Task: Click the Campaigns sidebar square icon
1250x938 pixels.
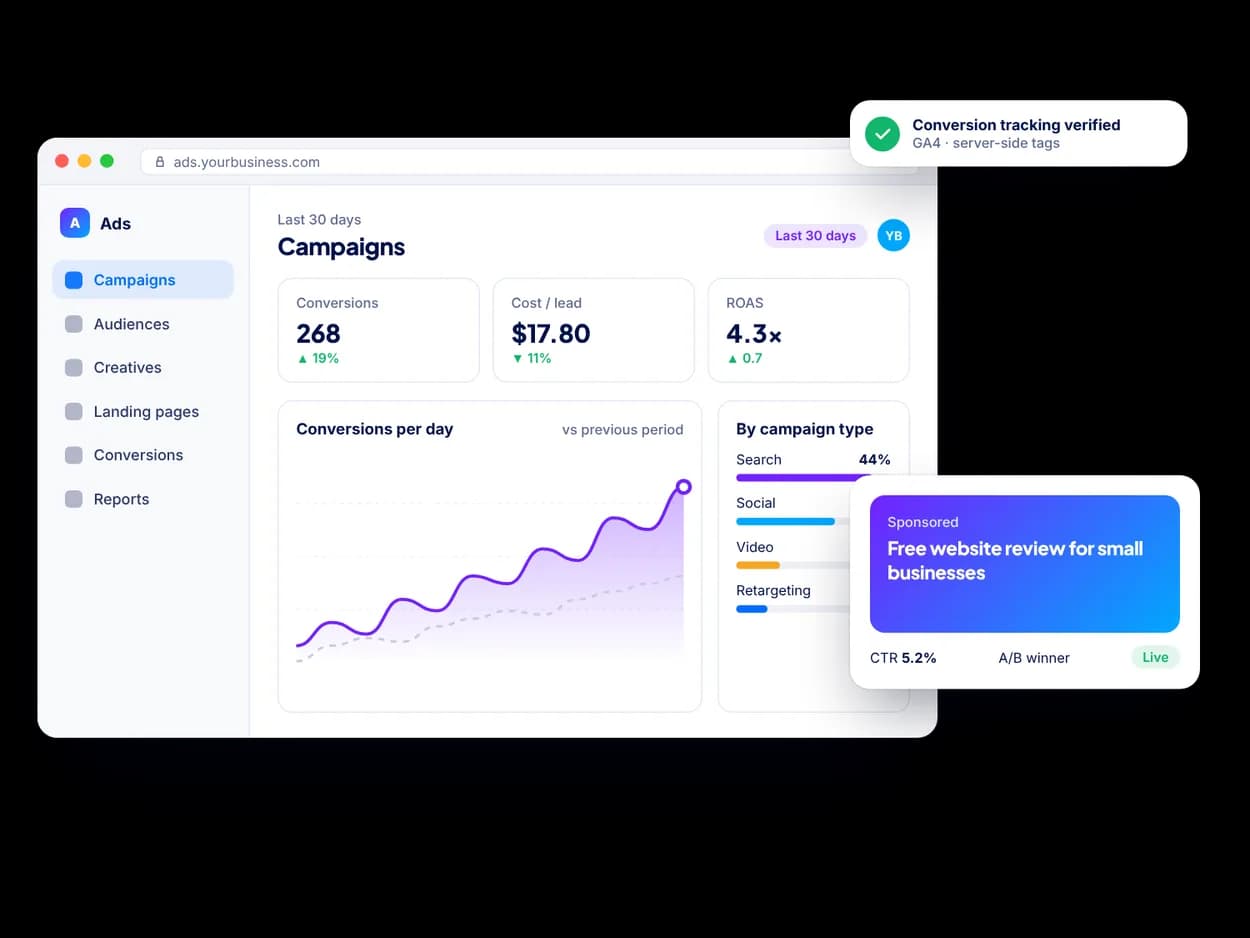Action: [74, 280]
